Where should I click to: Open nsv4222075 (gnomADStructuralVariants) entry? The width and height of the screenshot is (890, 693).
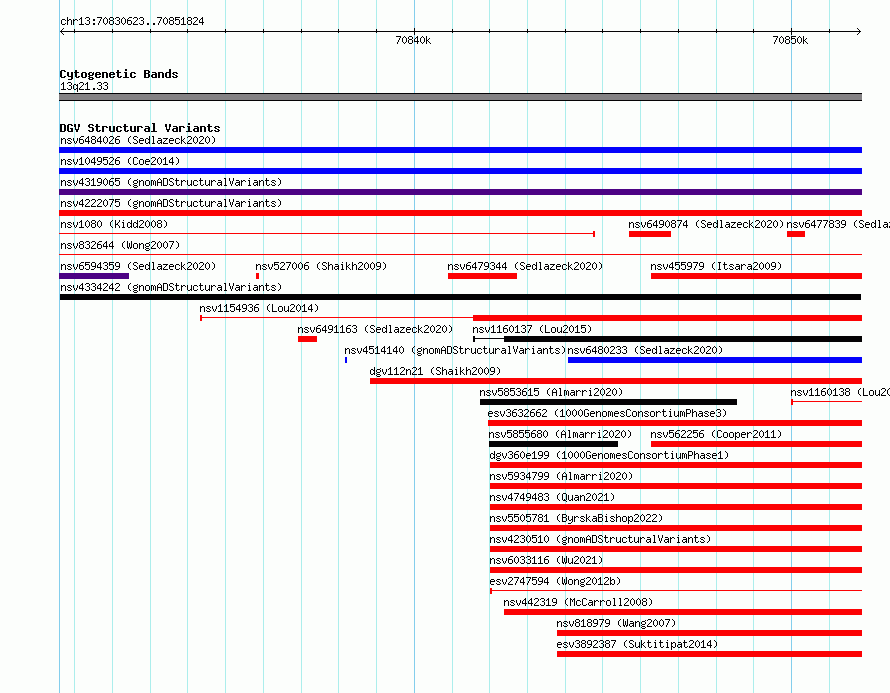(x=171, y=203)
